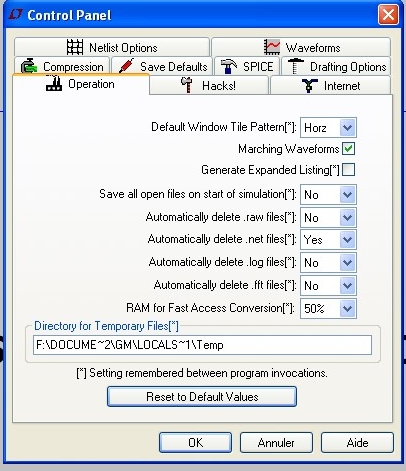Click the Save Defaults red pen icon
The image size is (406, 471).
click(x=126, y=66)
